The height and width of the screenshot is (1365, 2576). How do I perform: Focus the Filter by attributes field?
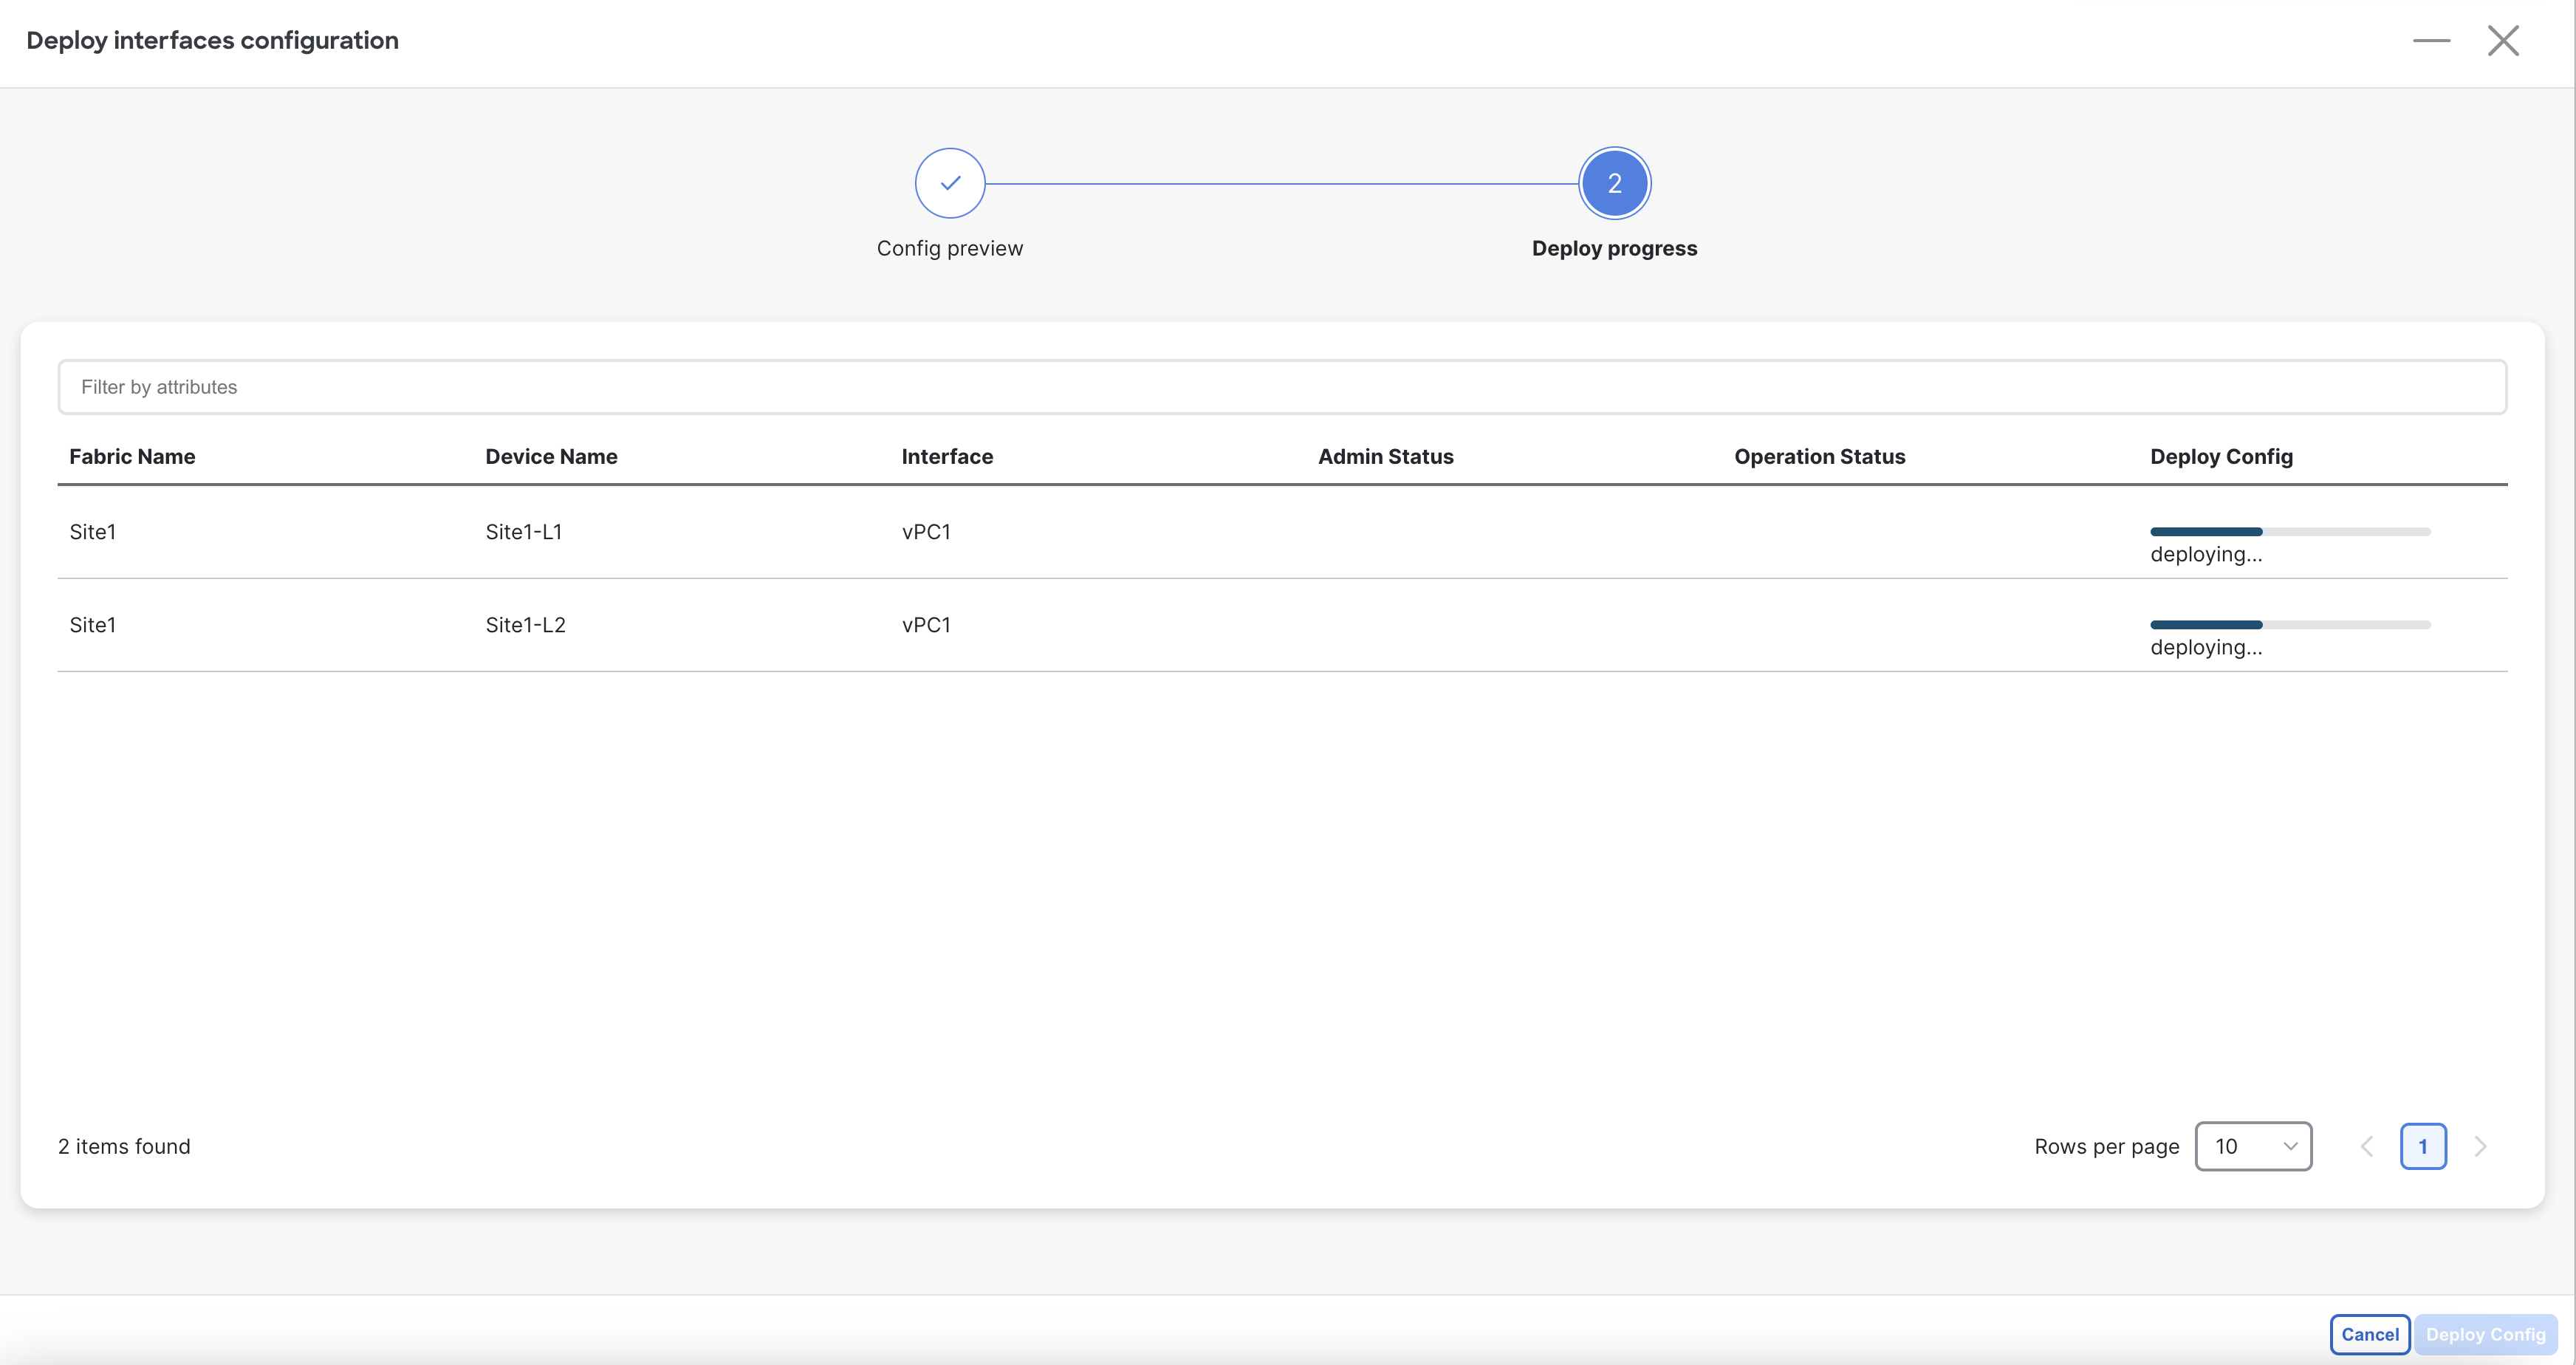(1282, 387)
